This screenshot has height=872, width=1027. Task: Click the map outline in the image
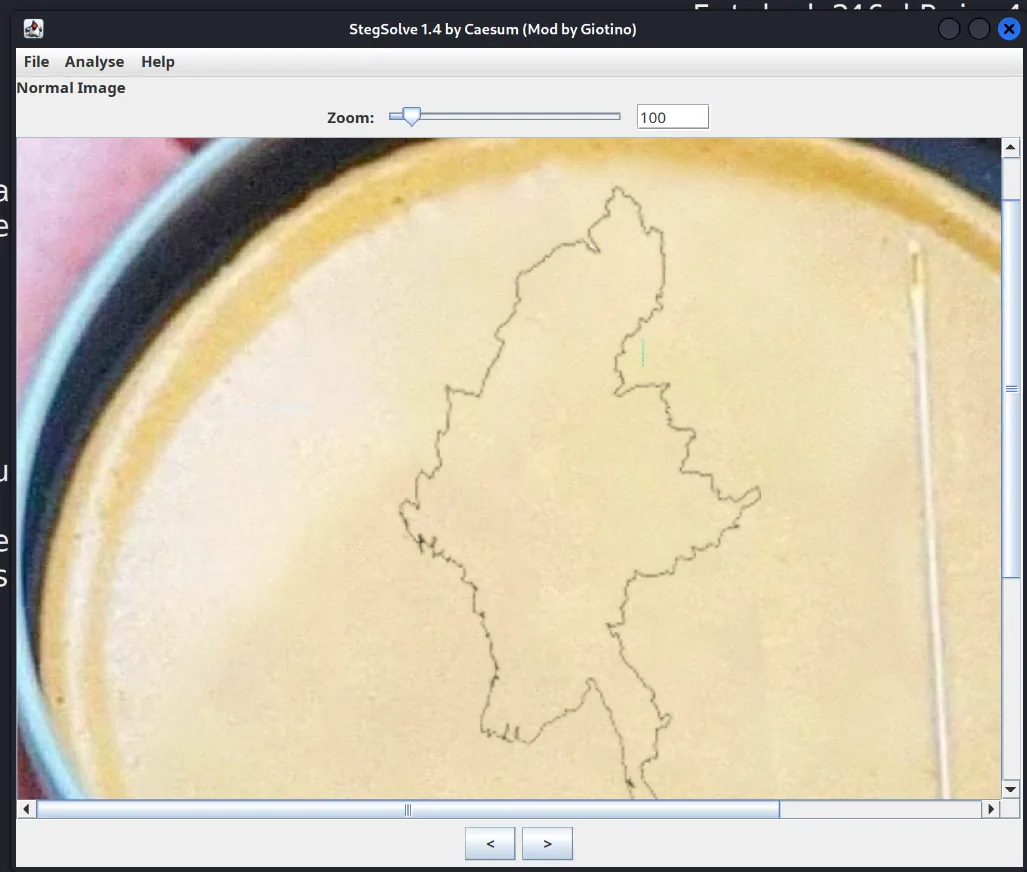(x=580, y=495)
